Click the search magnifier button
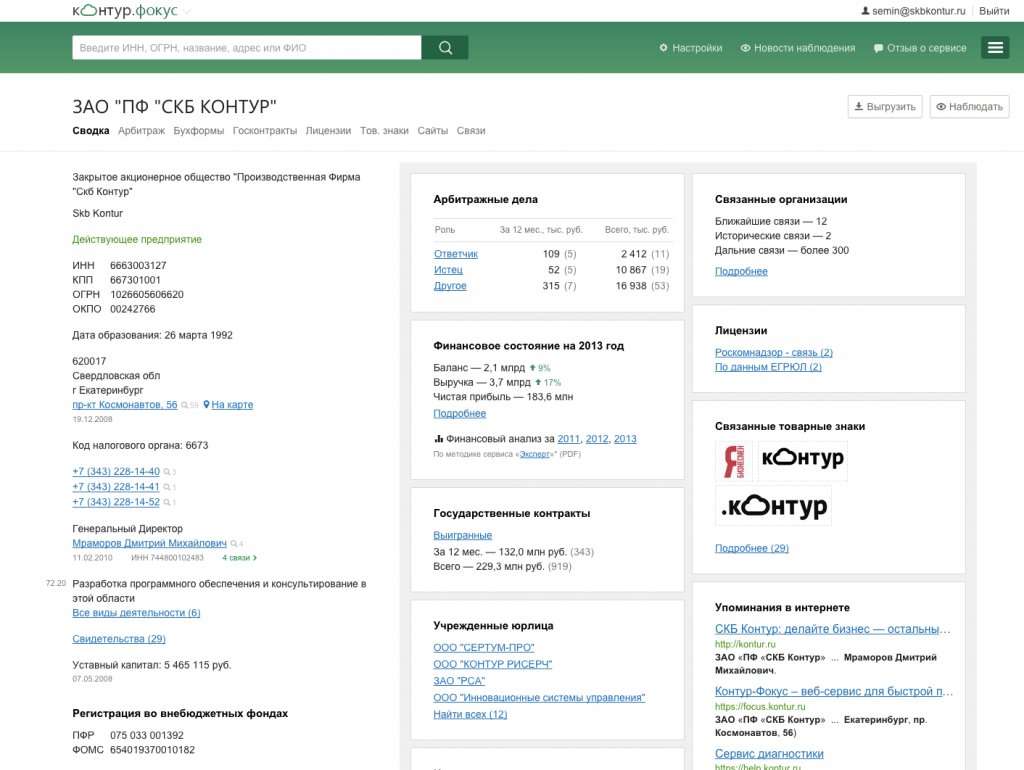The image size is (1024, 770). pyautogui.click(x=445, y=48)
